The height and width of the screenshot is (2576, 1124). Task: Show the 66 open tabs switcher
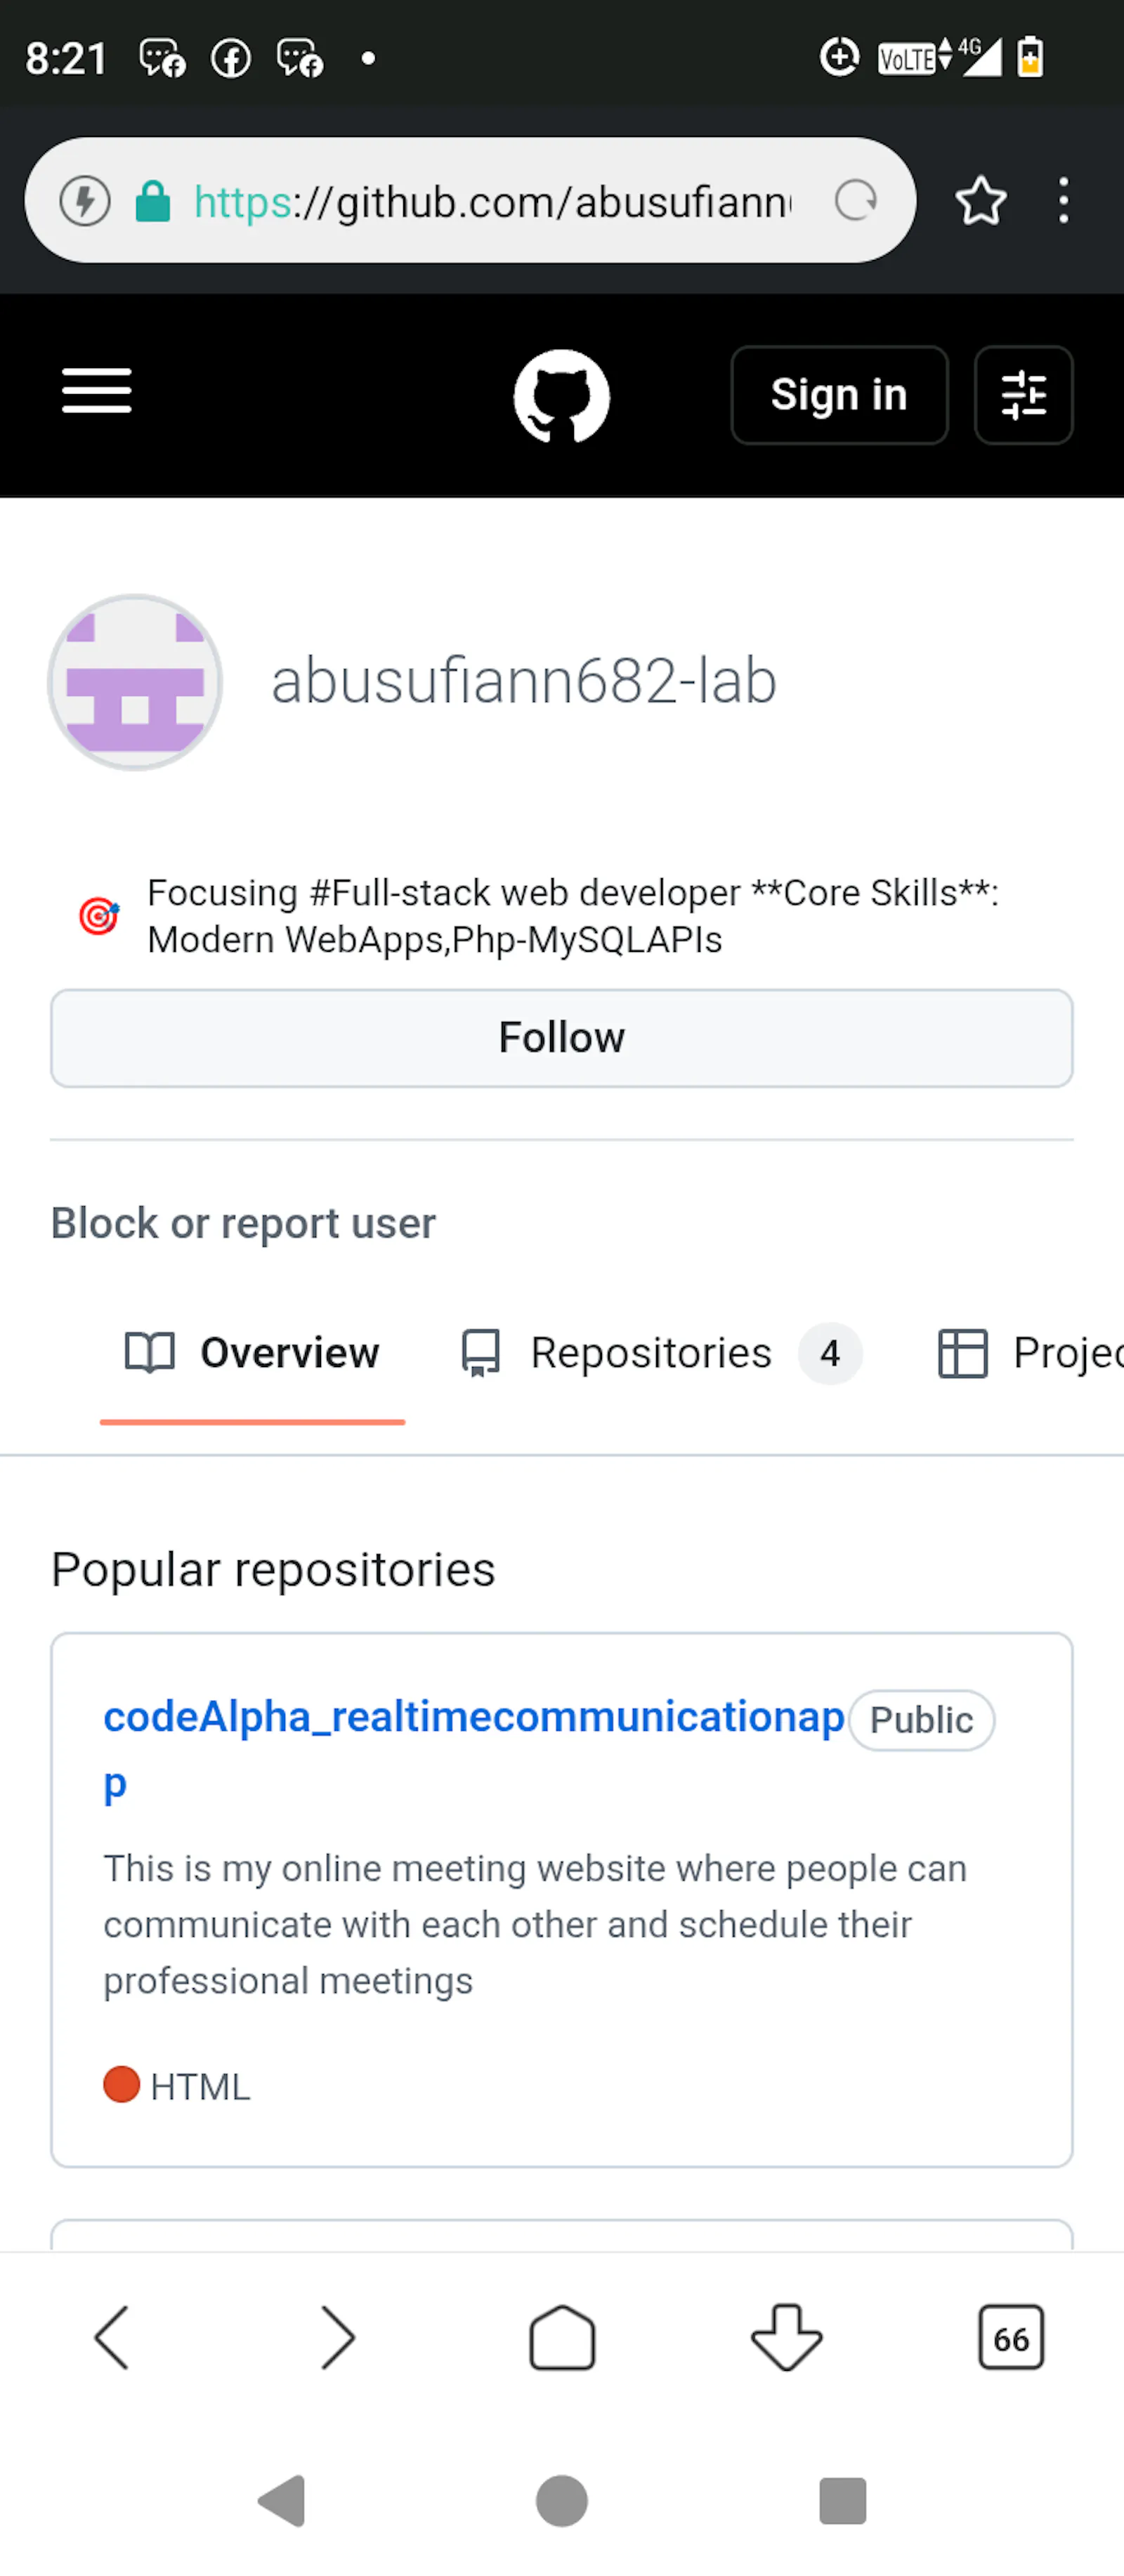[x=1011, y=2338]
